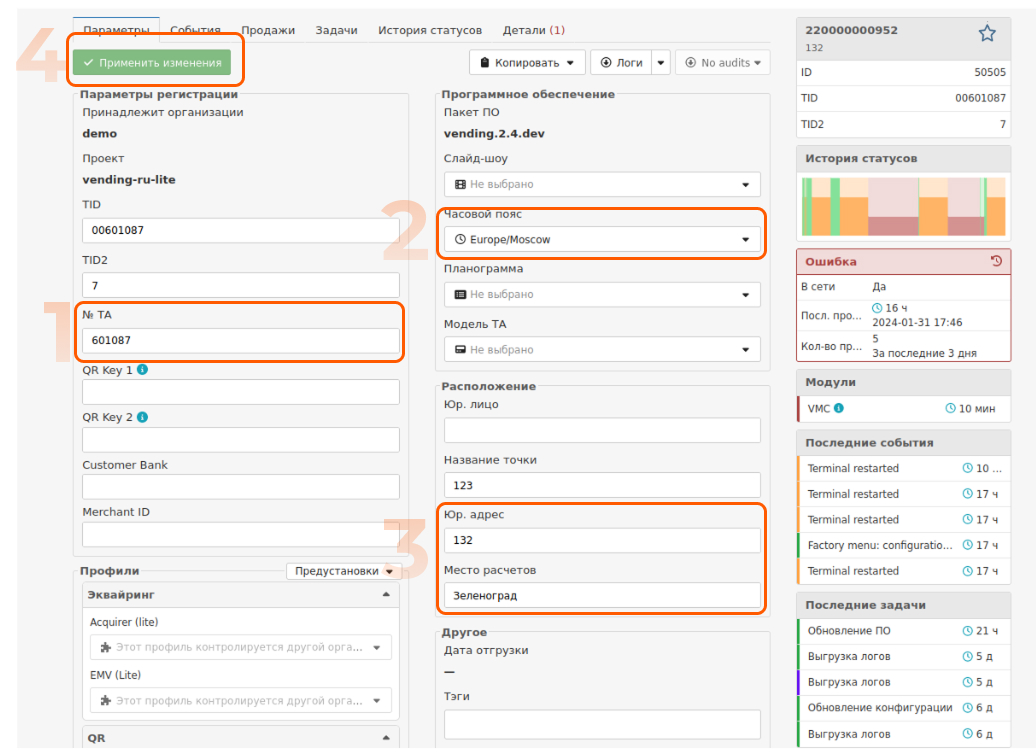Click the favorite star icon for terminal 220000000952
This screenshot has height=756, width=1036.
[986, 33]
